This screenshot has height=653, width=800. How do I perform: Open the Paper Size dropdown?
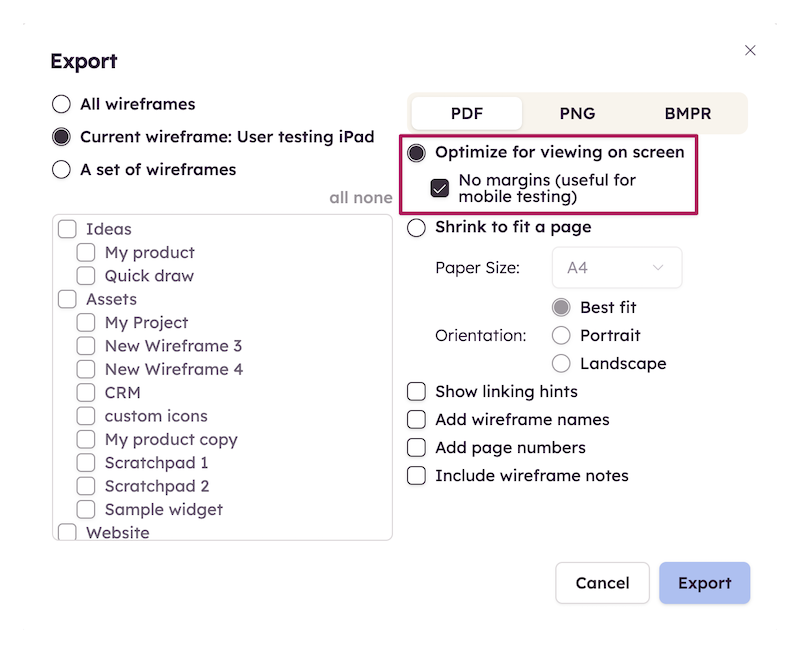pos(617,268)
